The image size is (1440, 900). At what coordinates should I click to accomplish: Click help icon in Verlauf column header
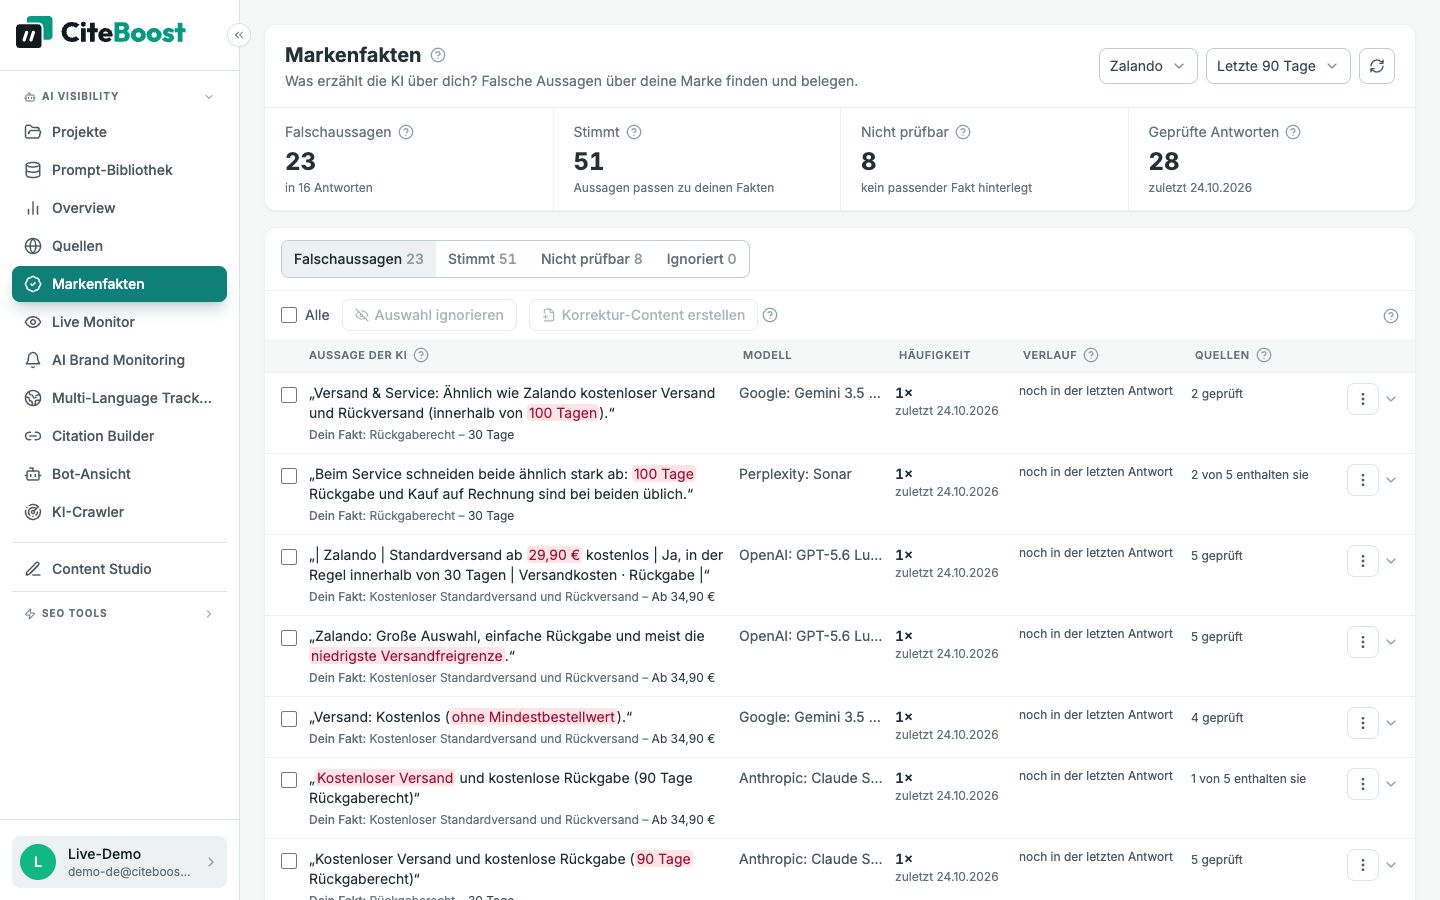click(x=1091, y=355)
